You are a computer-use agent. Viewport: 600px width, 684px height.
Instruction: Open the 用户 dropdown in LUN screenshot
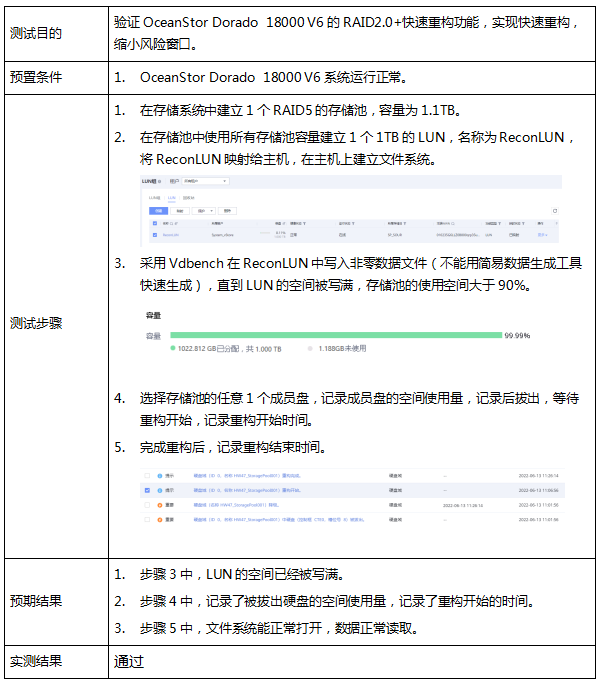pyautogui.click(x=206, y=181)
